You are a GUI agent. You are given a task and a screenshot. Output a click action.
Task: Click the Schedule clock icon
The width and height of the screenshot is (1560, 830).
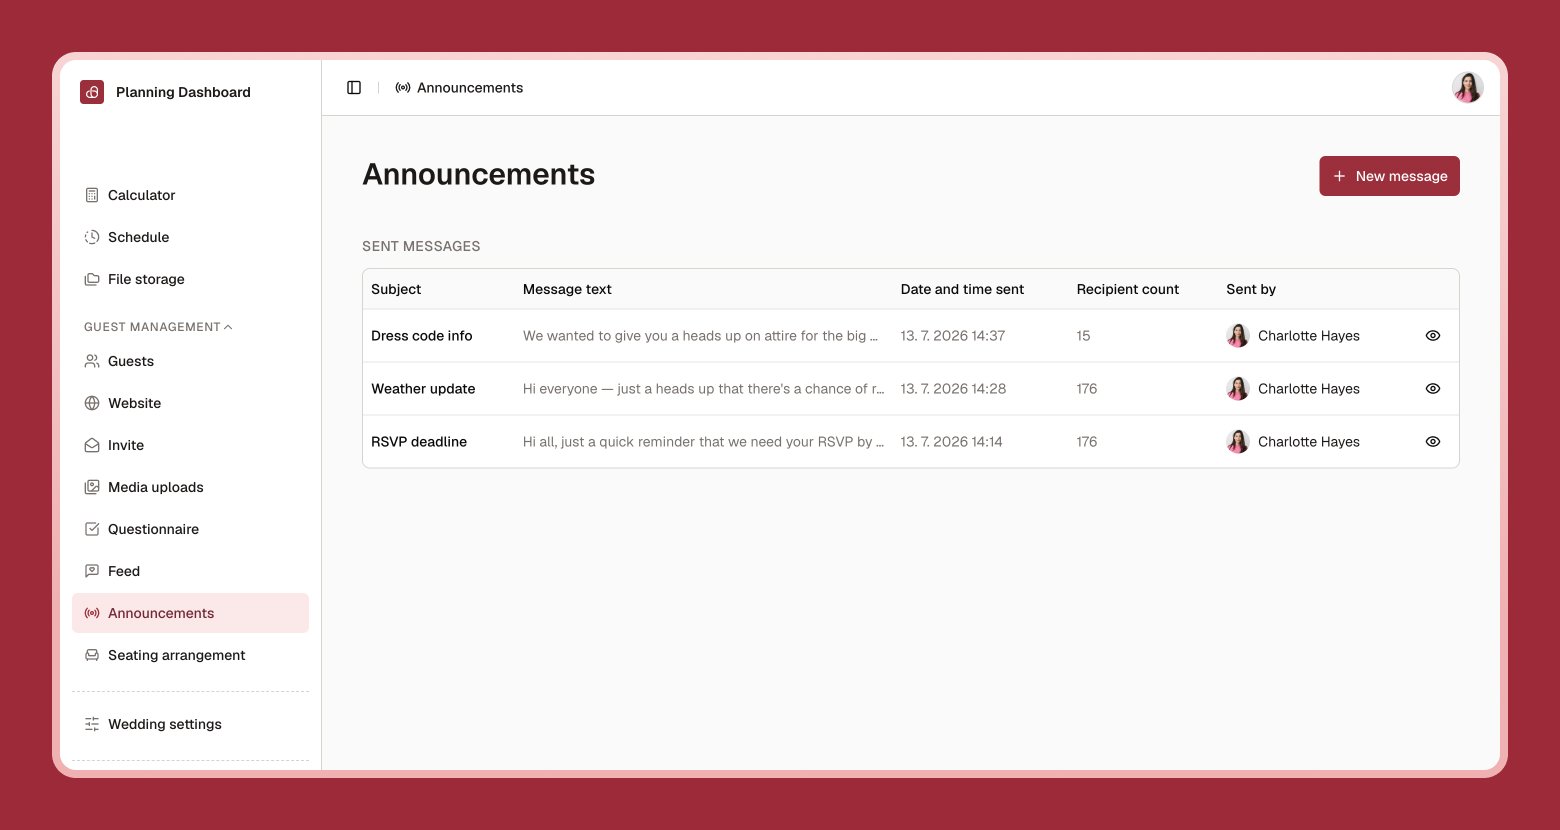click(x=92, y=237)
